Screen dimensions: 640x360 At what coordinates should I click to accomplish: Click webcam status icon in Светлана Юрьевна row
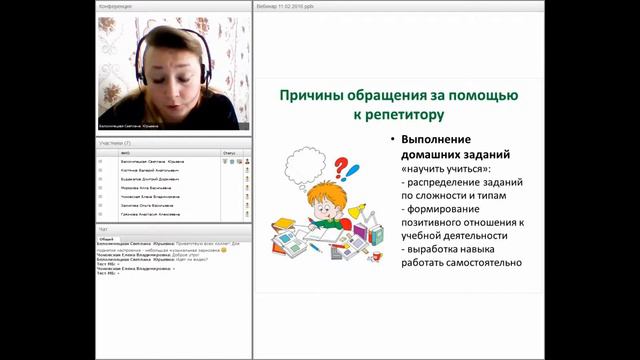tap(240, 162)
